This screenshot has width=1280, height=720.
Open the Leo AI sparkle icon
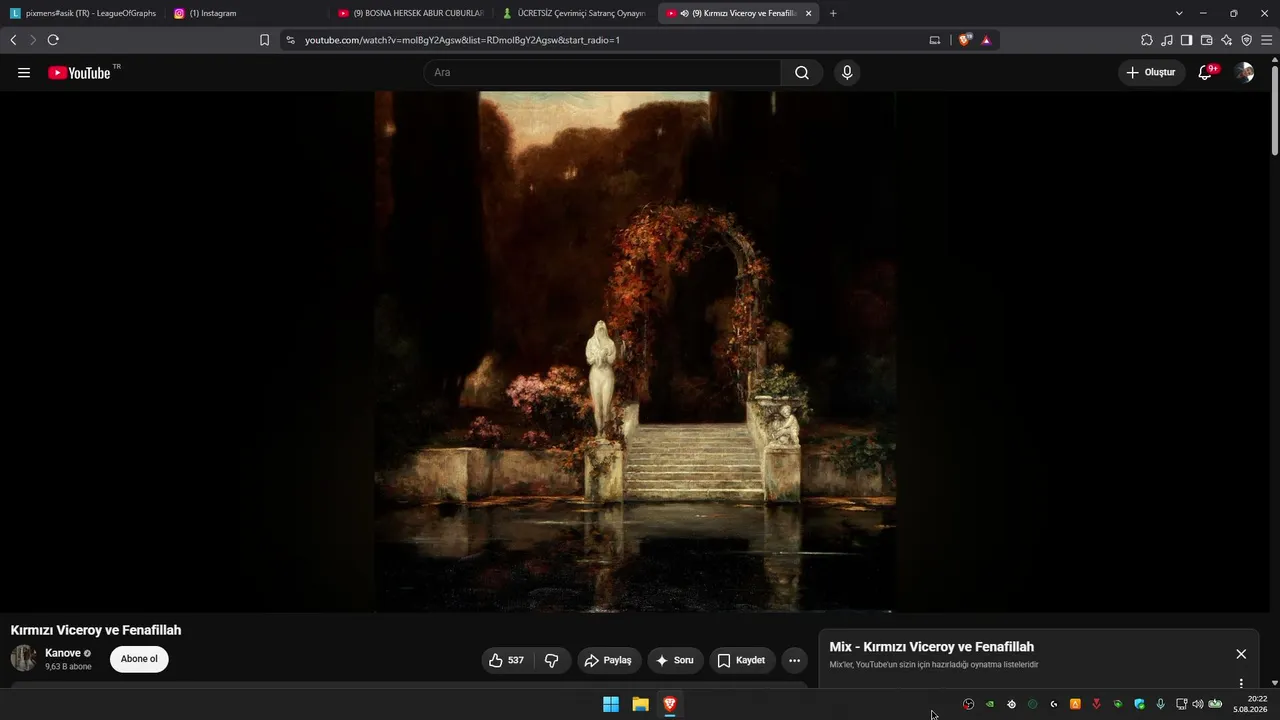click(1226, 40)
